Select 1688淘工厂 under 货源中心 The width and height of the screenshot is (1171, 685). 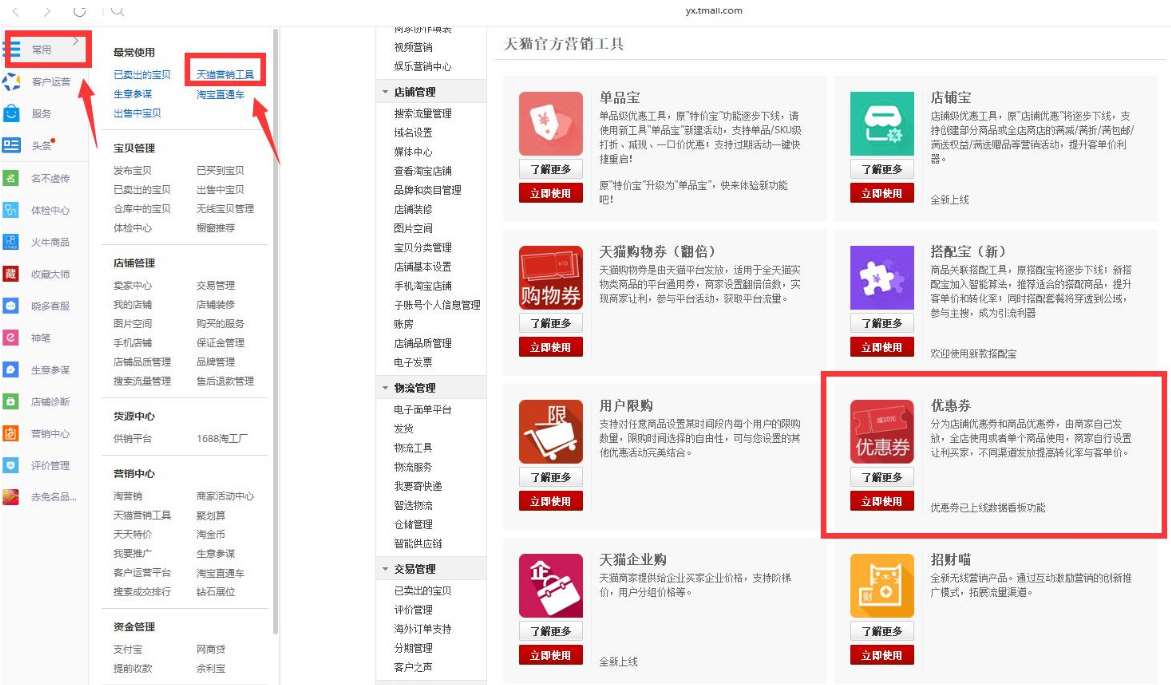click(x=222, y=438)
